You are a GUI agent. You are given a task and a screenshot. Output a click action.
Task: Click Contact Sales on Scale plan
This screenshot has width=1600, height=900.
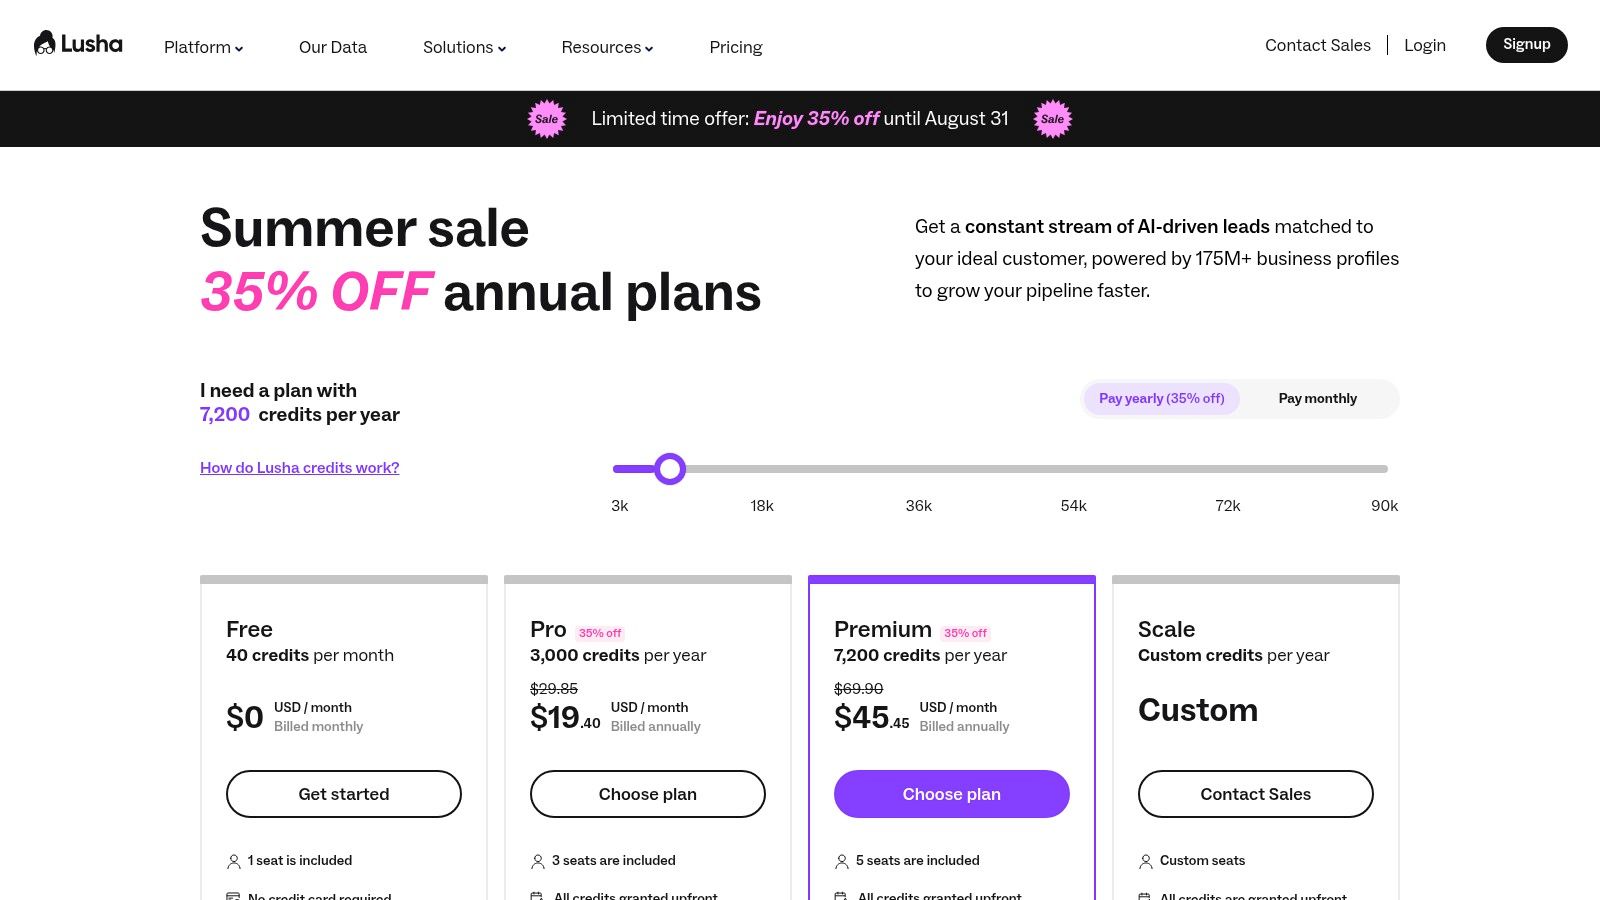[1256, 794]
